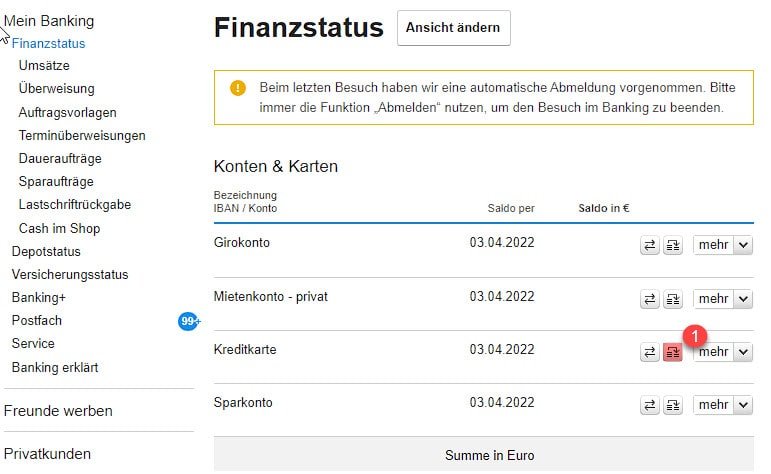Screen dimensions: 771x474
Task: Open Umsätze in the sidebar menu
Action: point(44,65)
